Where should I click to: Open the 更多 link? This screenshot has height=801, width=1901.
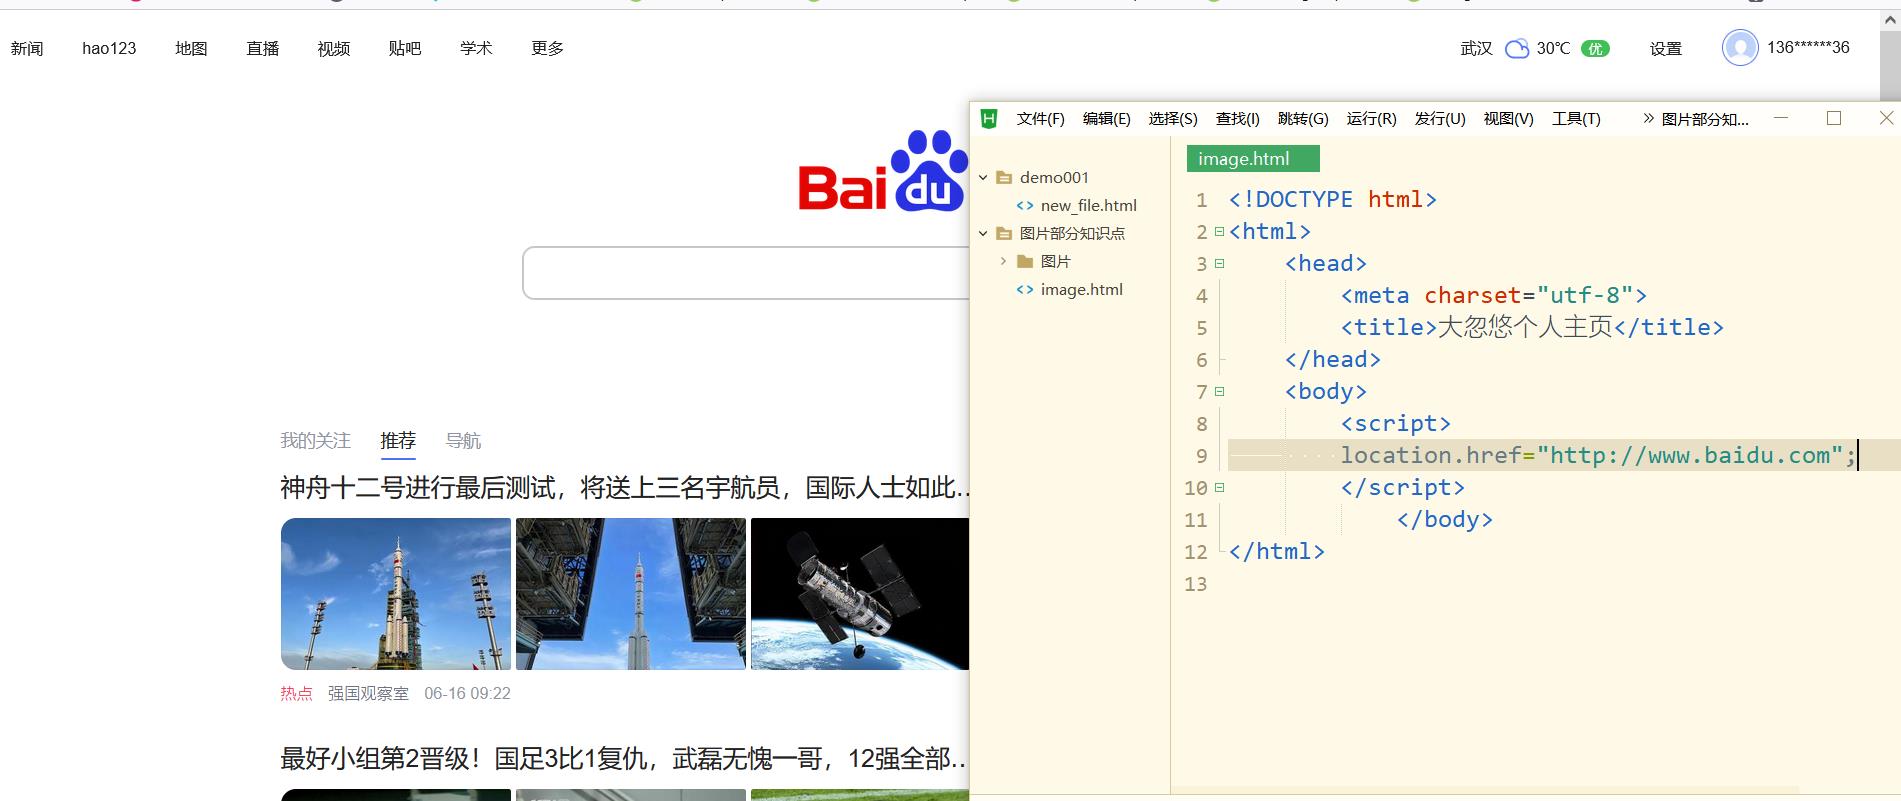pos(548,48)
